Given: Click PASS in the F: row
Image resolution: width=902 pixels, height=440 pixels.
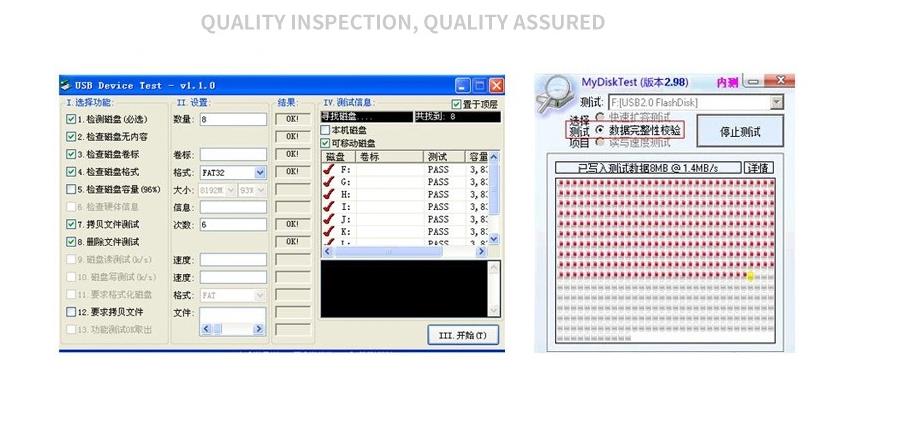Looking at the screenshot, I should click(438, 170).
